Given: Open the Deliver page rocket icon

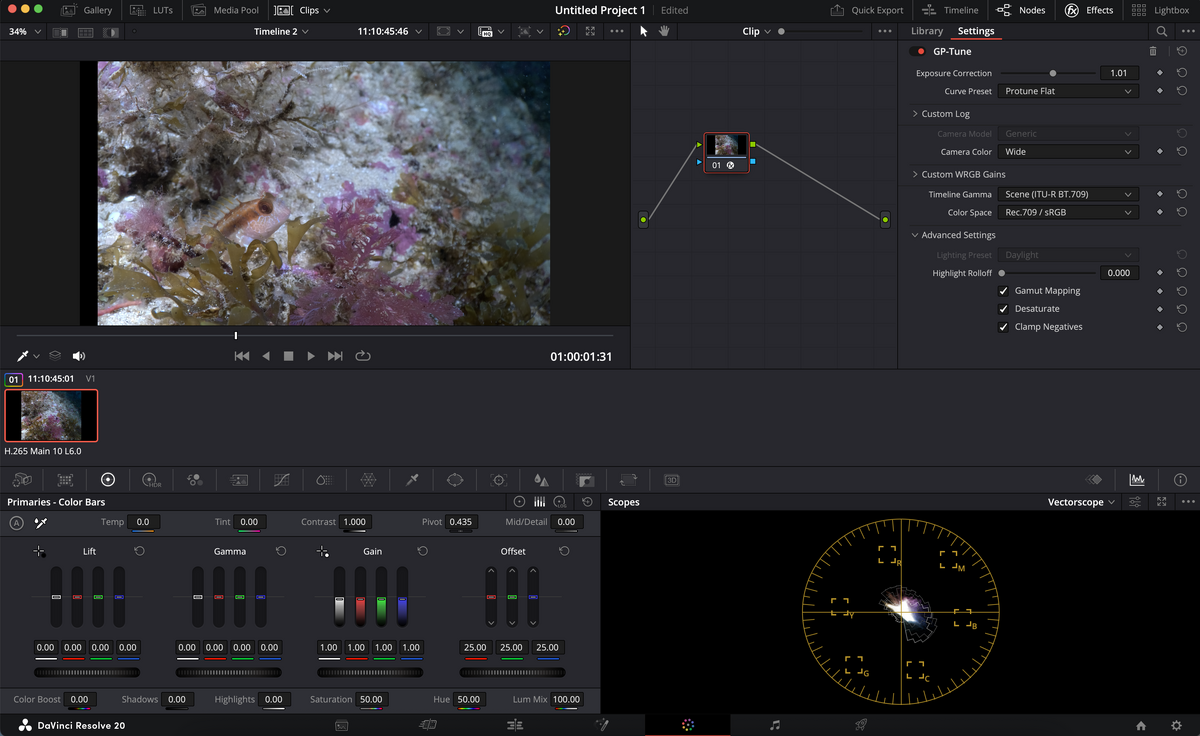Looking at the screenshot, I should pyautogui.click(x=860, y=724).
